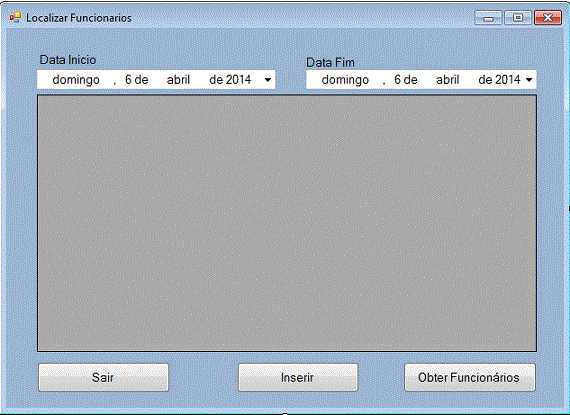Select the day '6' in Data Inicio
Image resolution: width=570 pixels, height=415 pixels.
coord(128,80)
